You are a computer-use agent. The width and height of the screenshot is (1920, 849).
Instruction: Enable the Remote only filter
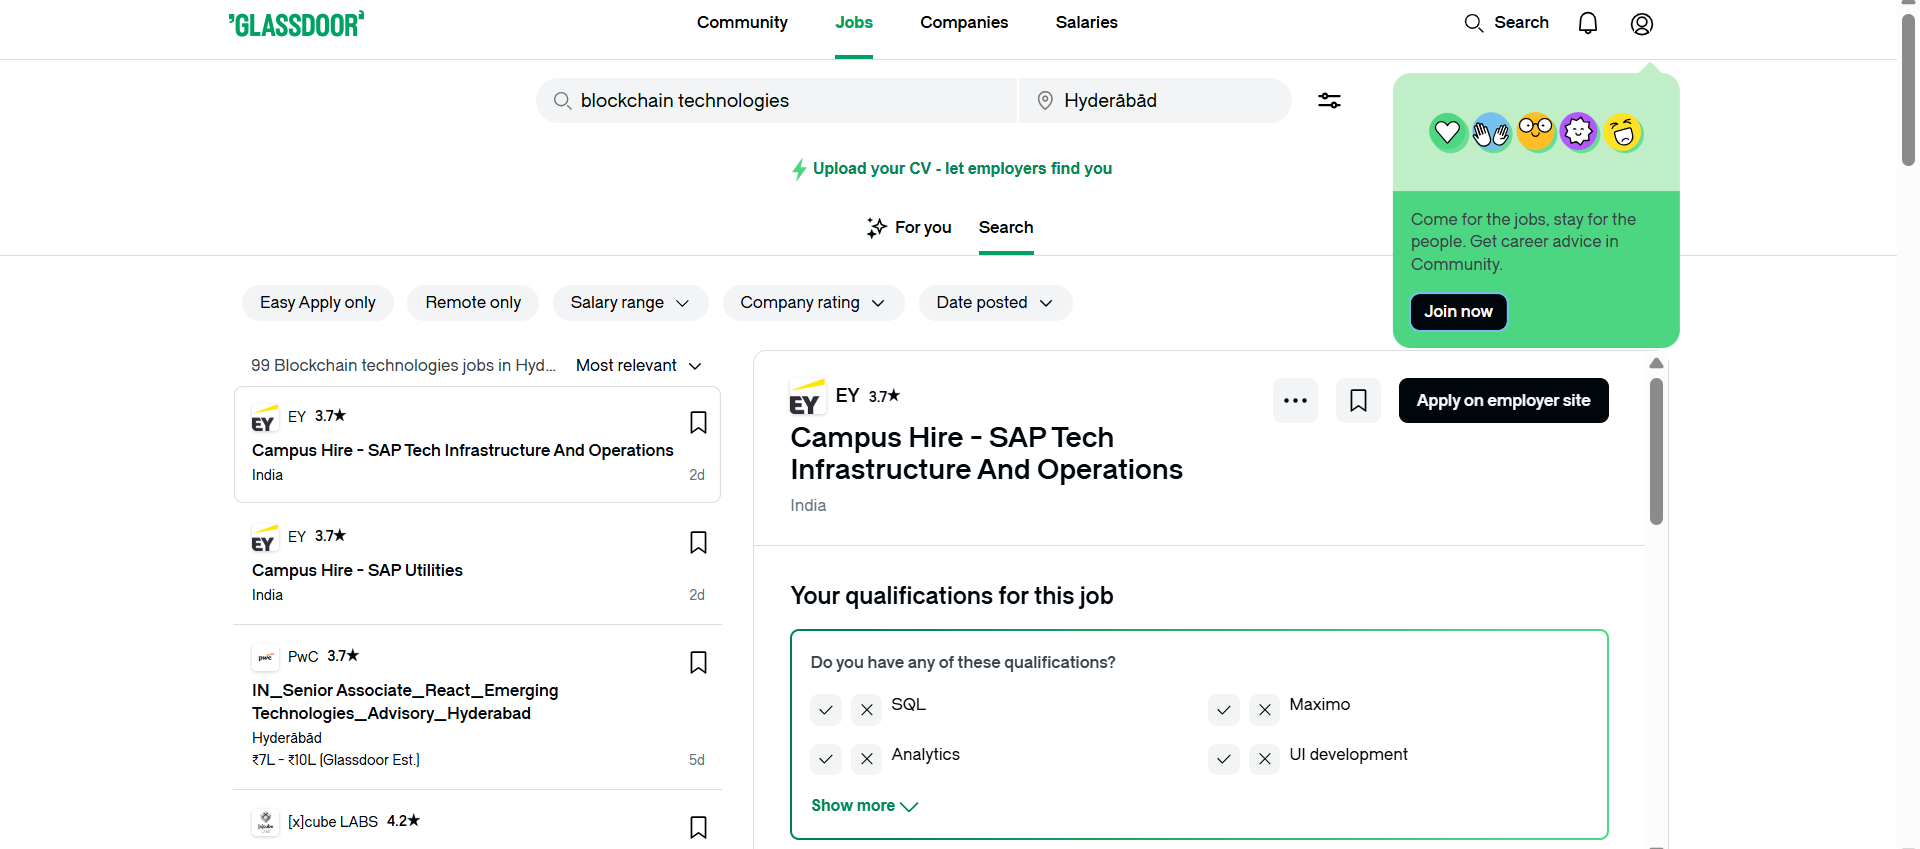[x=472, y=303]
